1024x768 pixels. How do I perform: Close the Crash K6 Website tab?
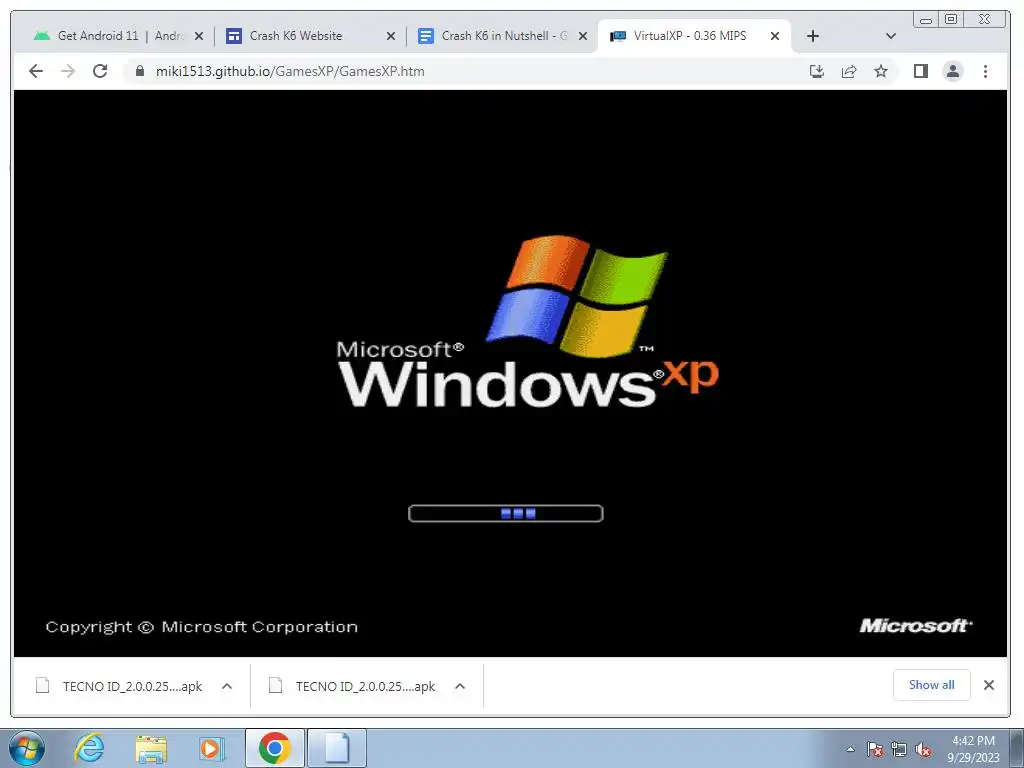391,36
